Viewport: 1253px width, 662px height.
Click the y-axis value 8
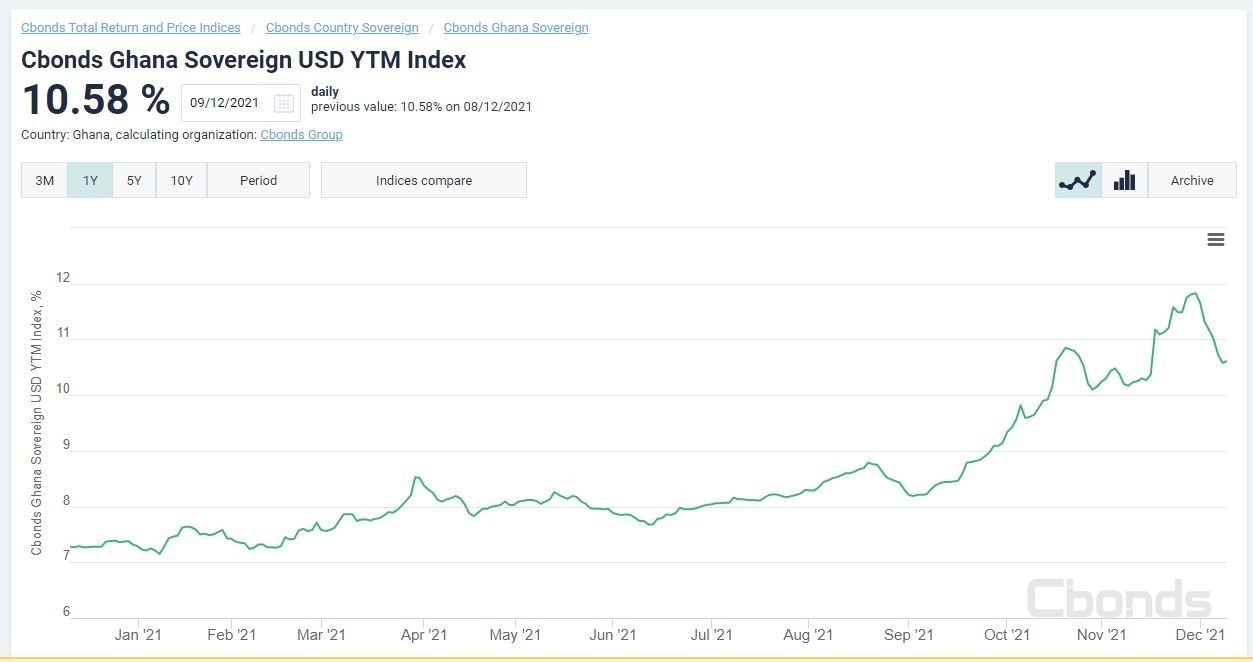coord(66,501)
